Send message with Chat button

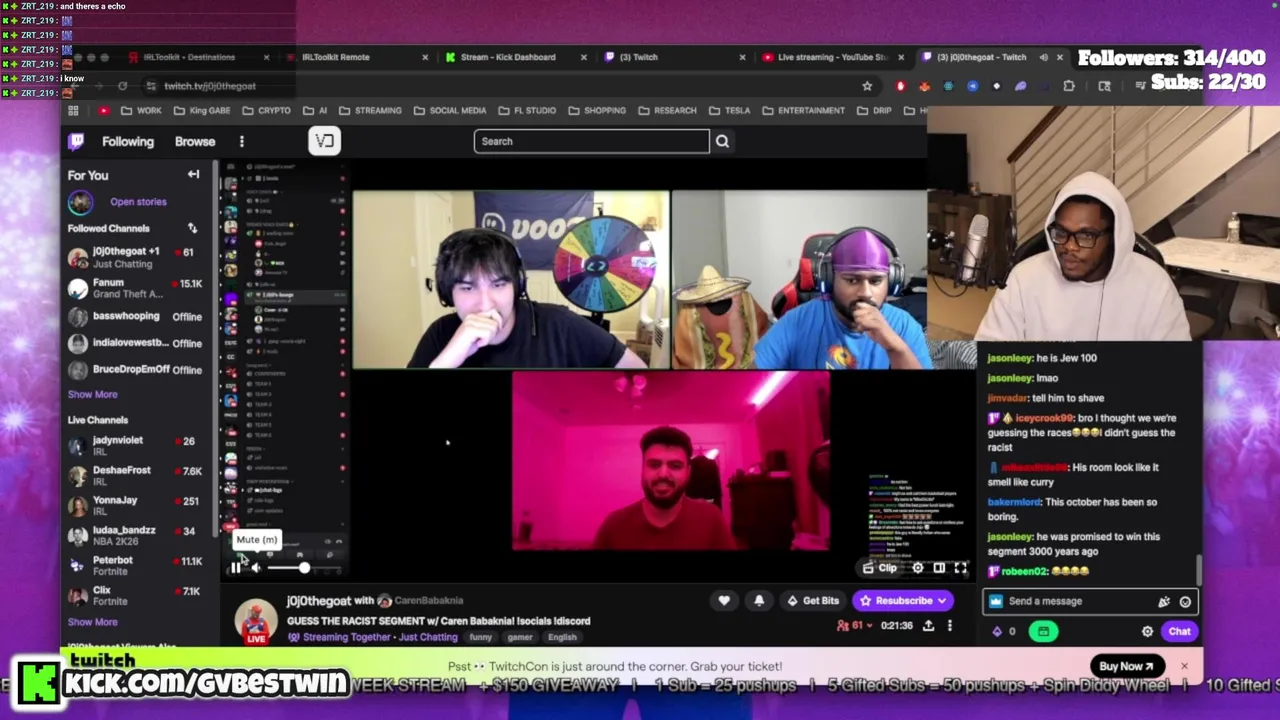click(1179, 631)
